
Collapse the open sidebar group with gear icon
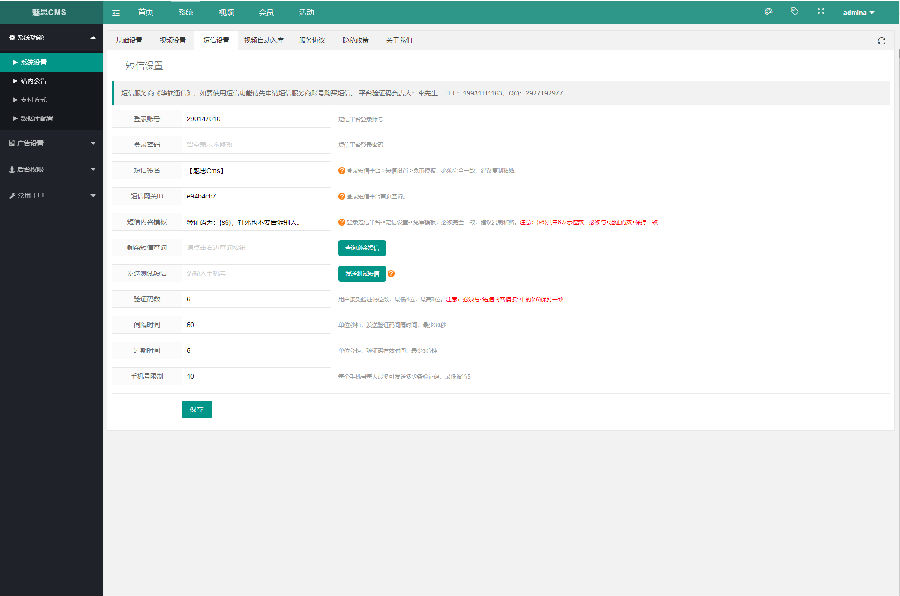[51, 37]
